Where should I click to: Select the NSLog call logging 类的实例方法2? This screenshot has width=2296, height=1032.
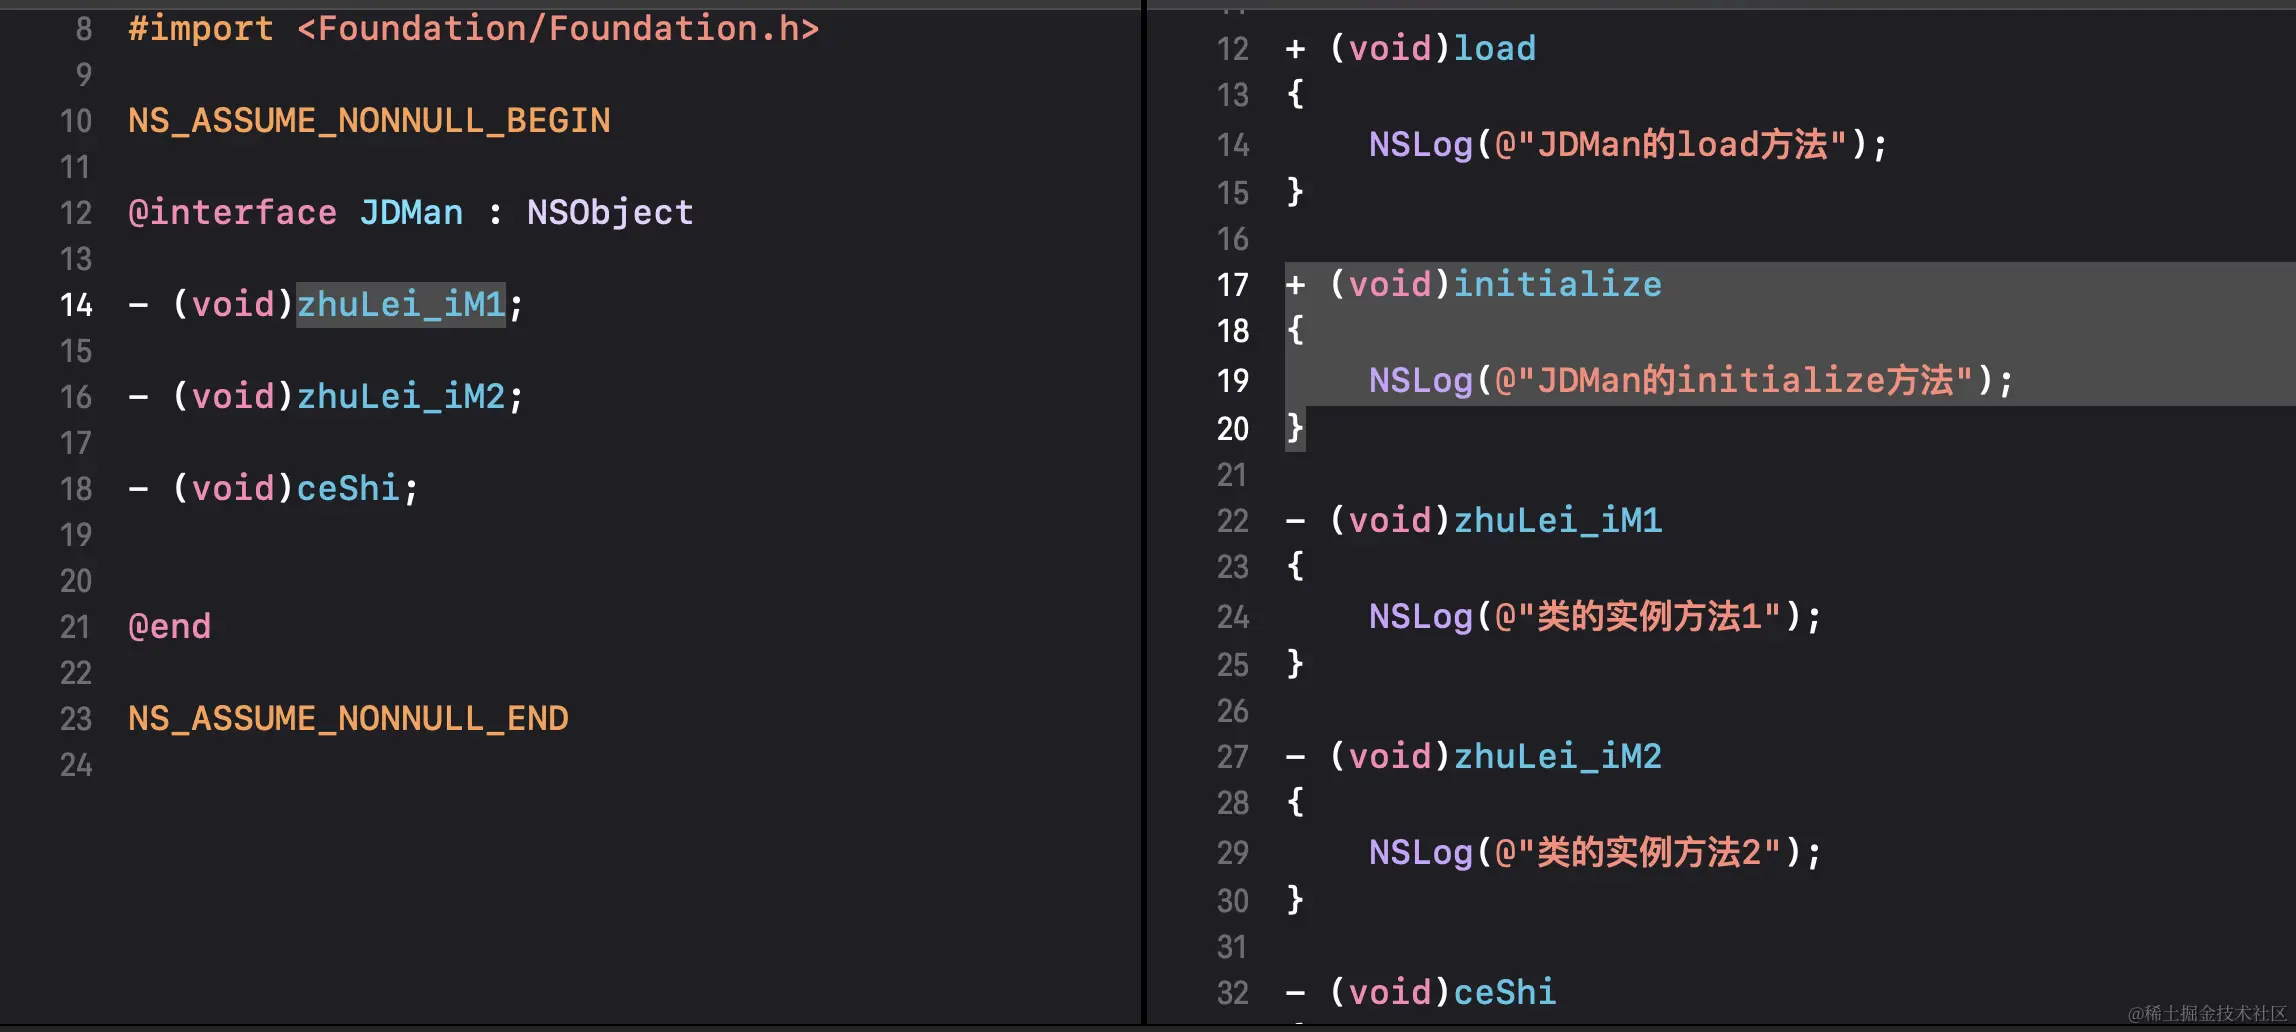[1590, 852]
